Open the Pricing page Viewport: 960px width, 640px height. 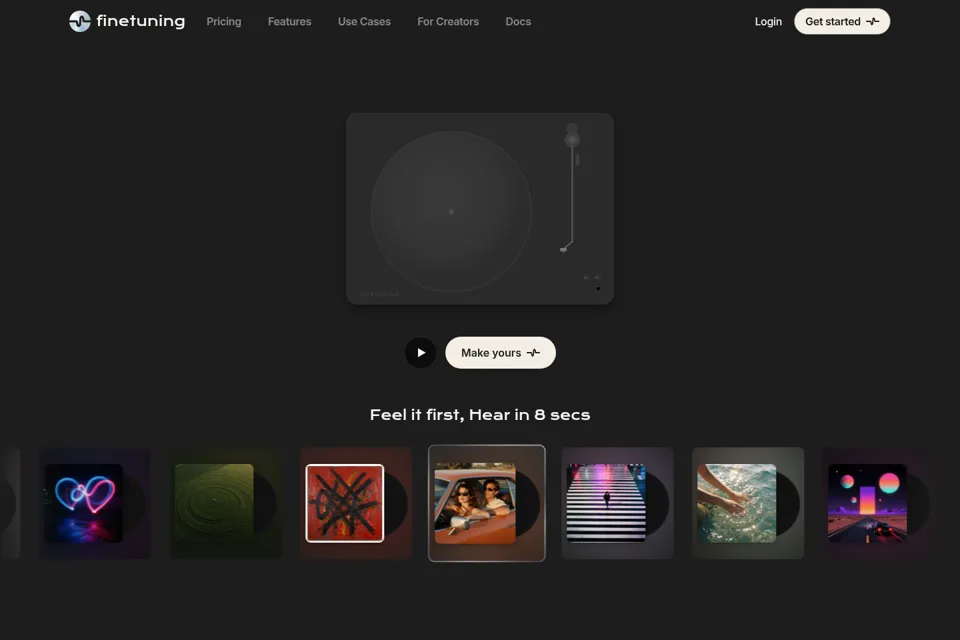(223, 21)
